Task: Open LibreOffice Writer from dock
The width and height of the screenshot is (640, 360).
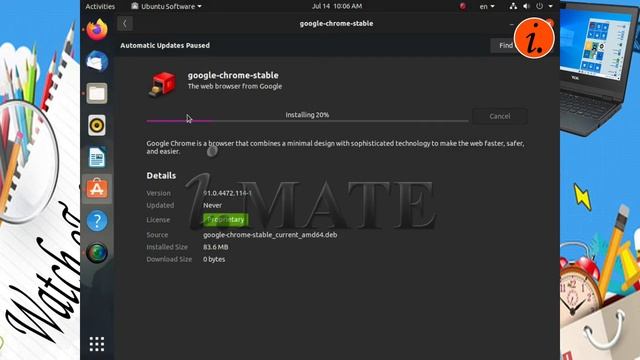Action: pos(97,157)
